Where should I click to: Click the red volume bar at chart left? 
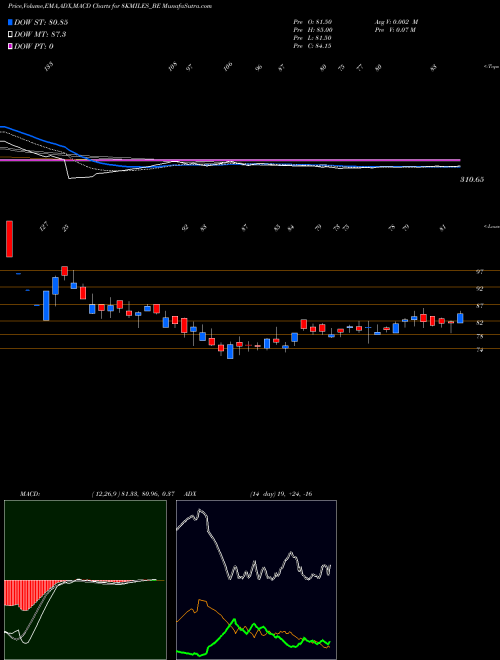[9, 239]
